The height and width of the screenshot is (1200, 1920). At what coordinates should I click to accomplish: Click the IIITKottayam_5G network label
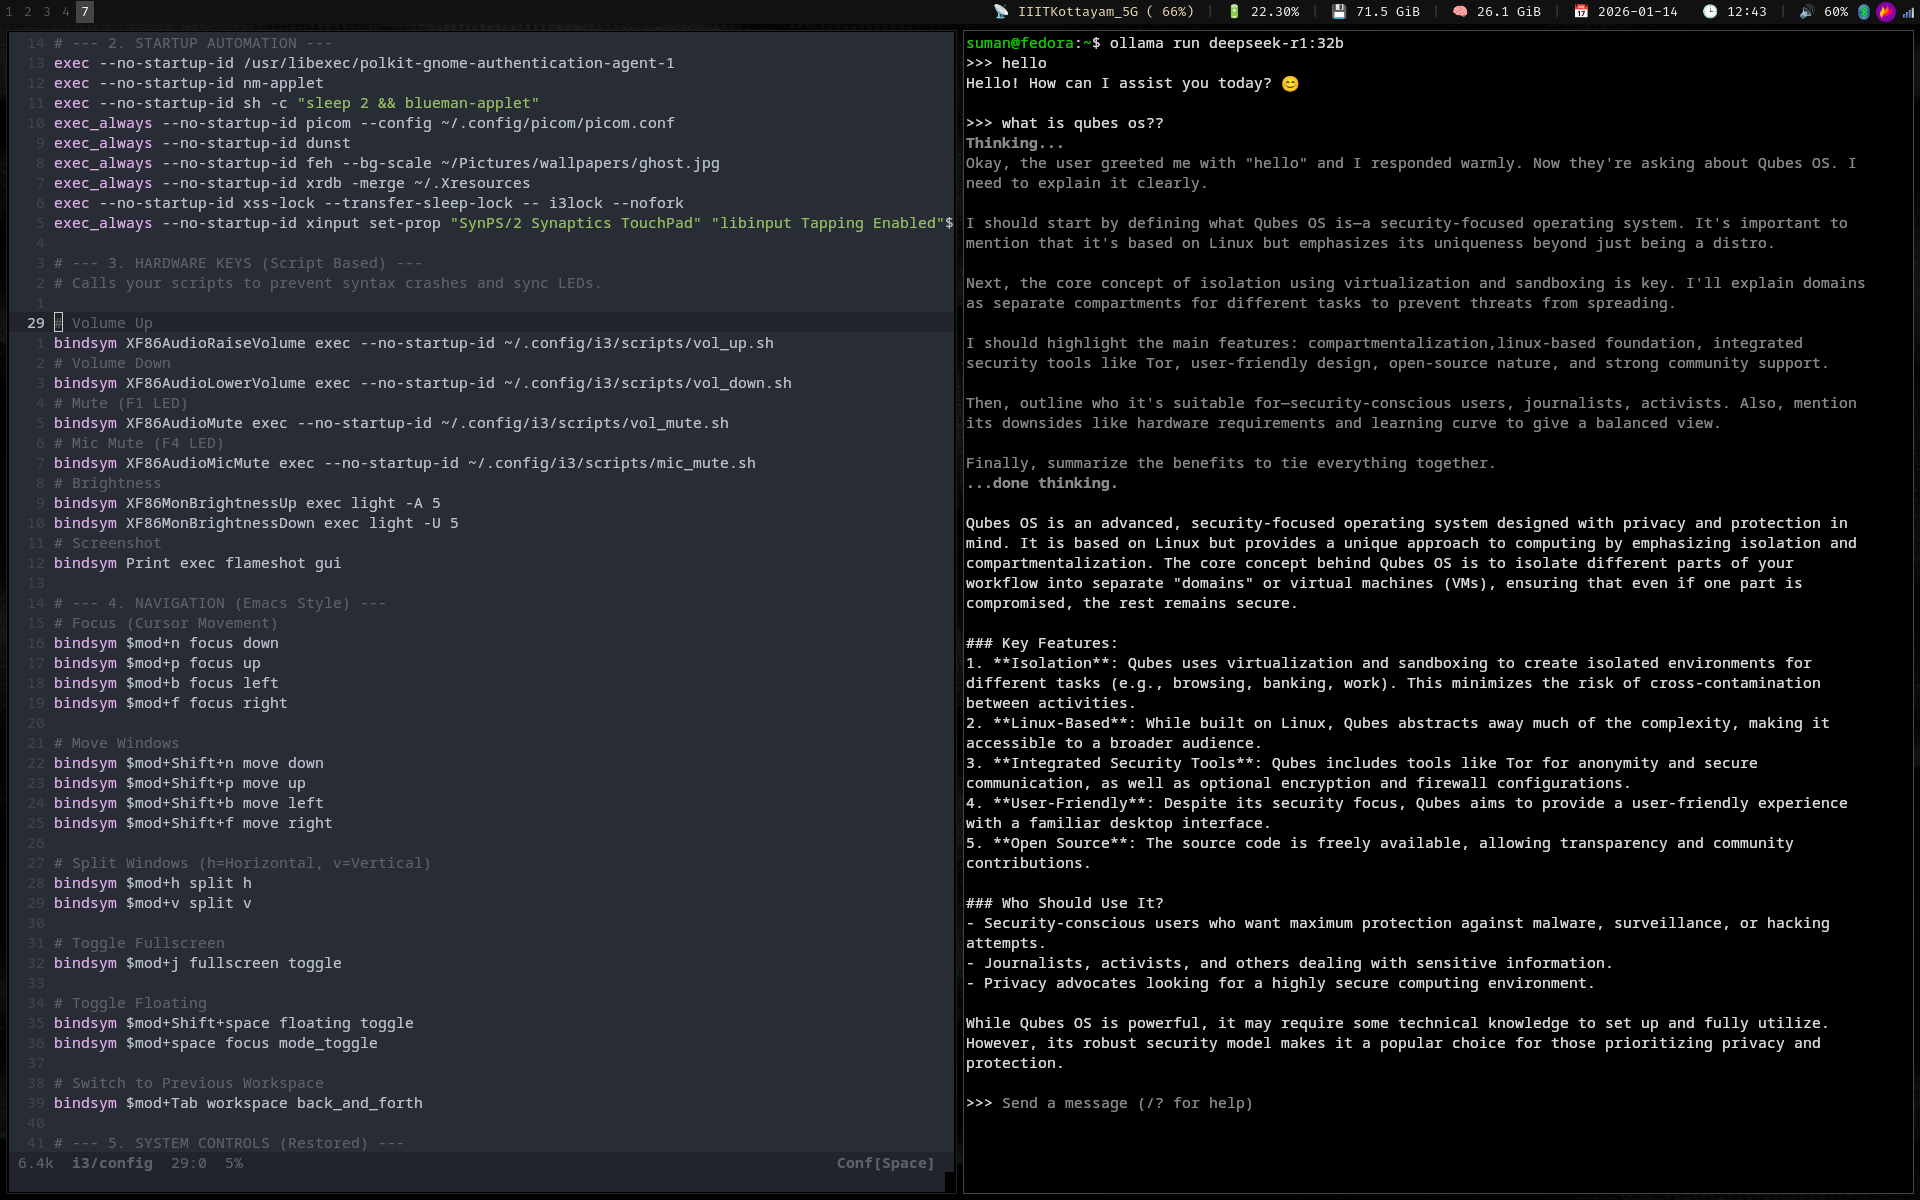(1080, 12)
